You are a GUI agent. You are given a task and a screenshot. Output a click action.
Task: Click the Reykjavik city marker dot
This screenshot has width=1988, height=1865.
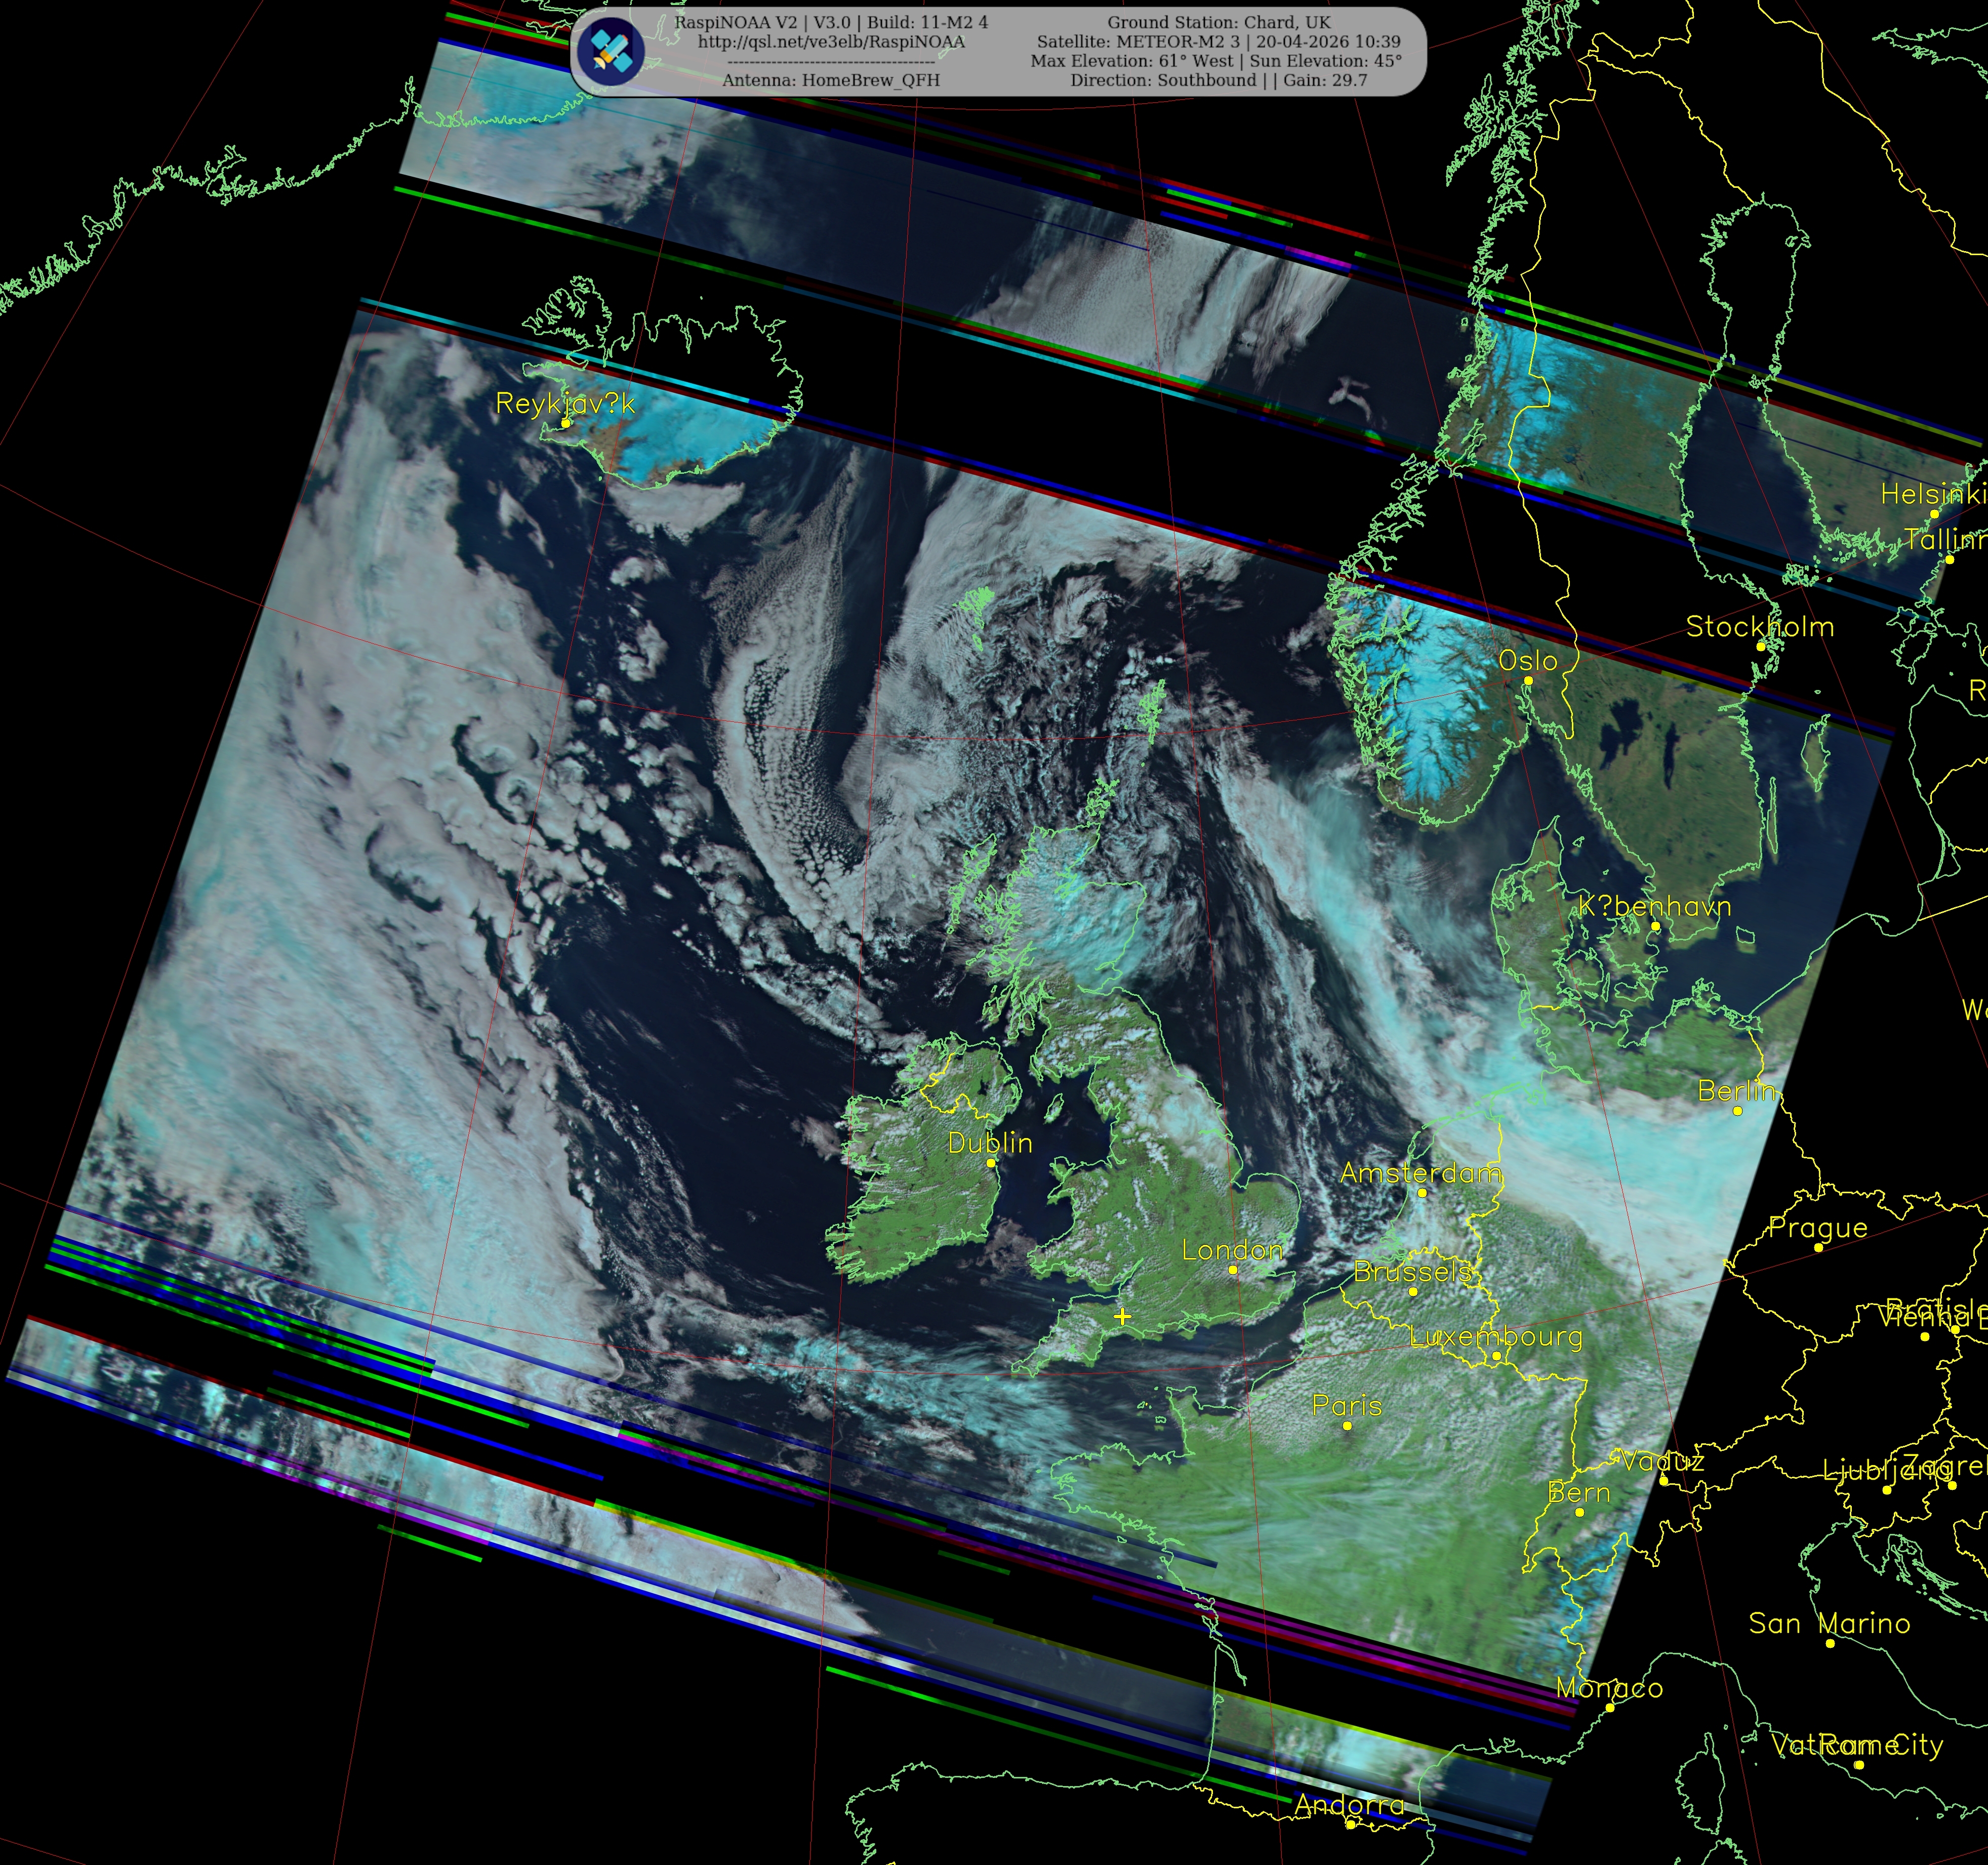pyautogui.click(x=566, y=423)
